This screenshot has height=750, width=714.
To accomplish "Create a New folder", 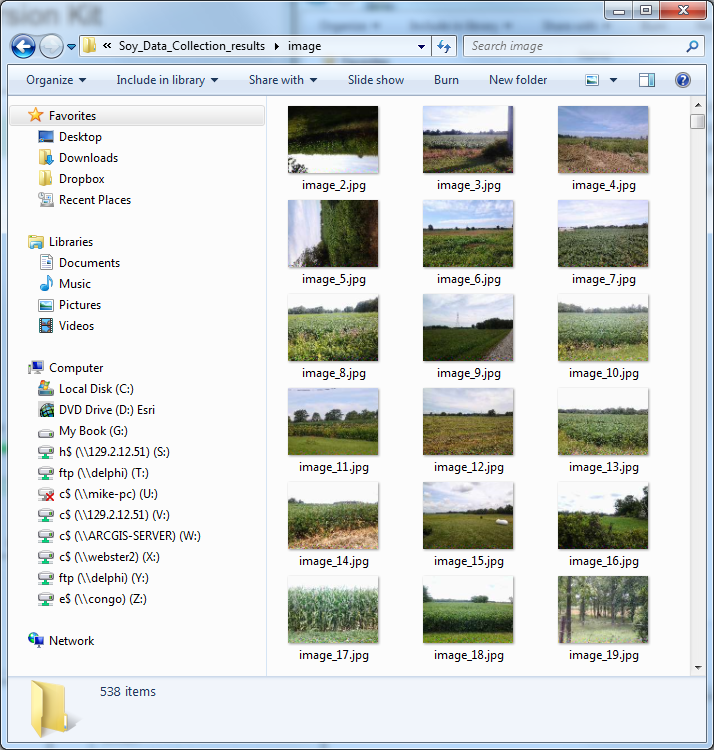I will [x=518, y=80].
